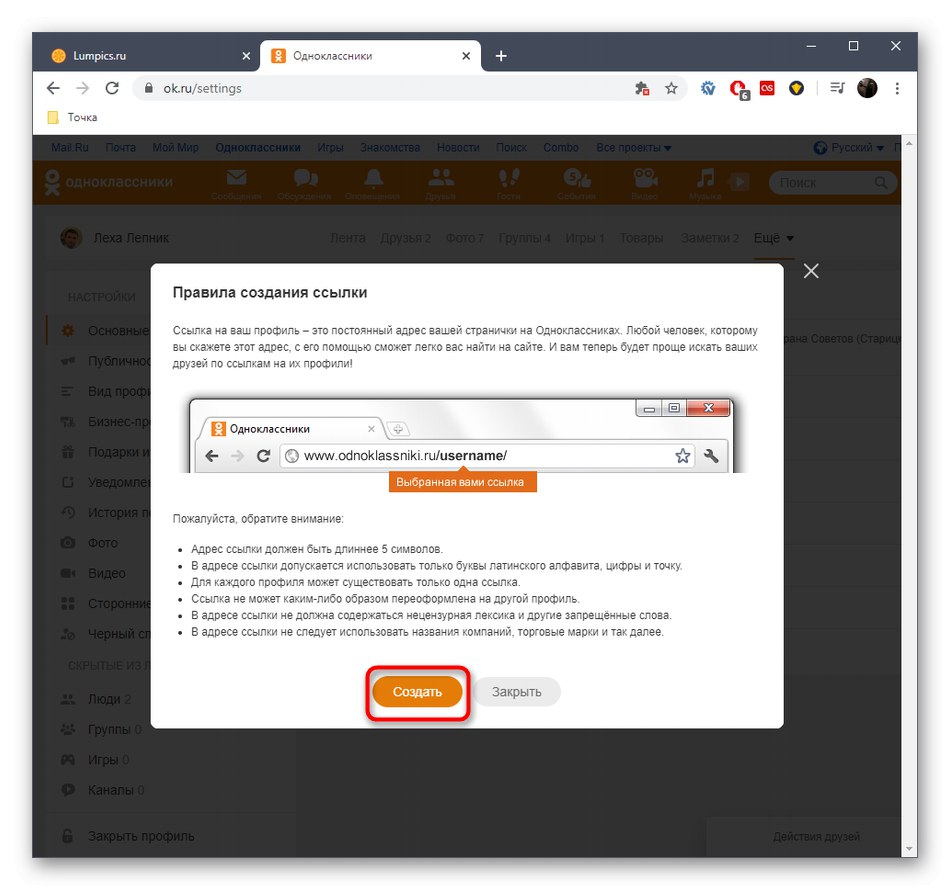This screenshot has width=950, height=890.
Task: View guests via the Гости icon
Action: (x=509, y=181)
